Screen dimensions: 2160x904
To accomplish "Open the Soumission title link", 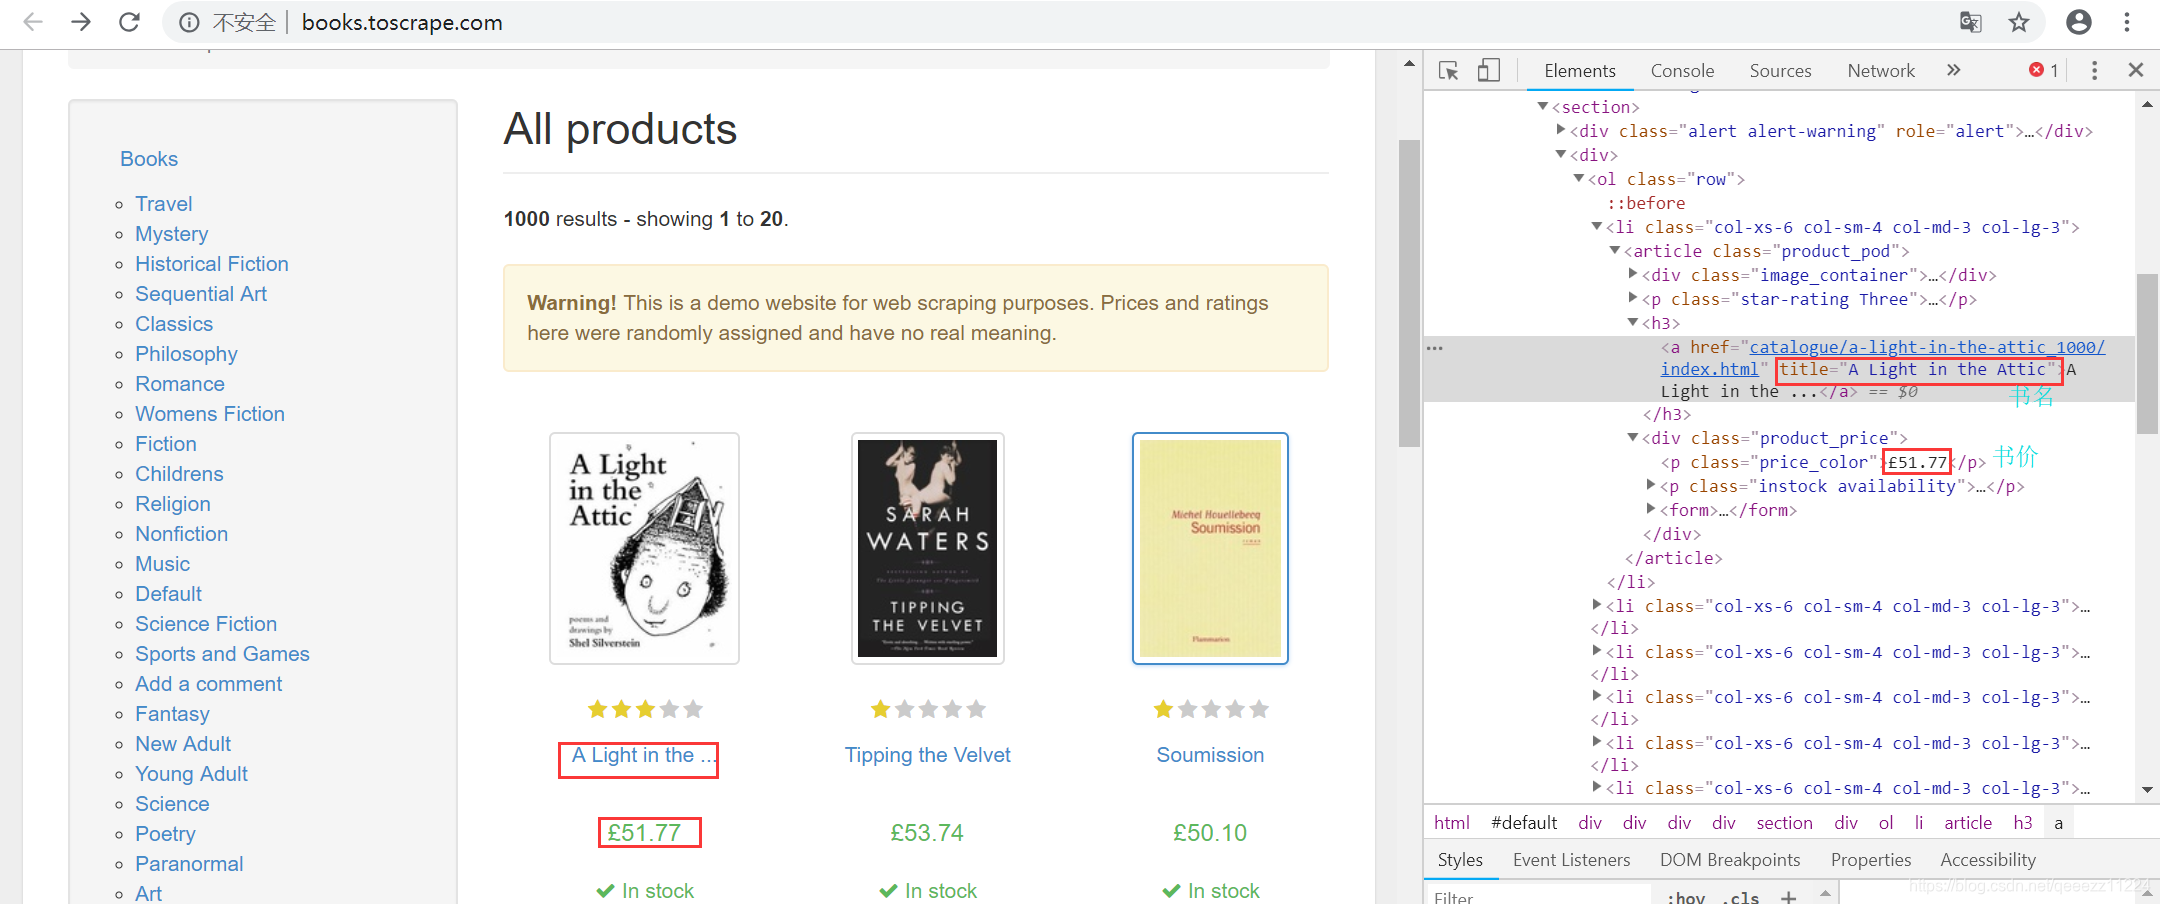I will (1210, 755).
